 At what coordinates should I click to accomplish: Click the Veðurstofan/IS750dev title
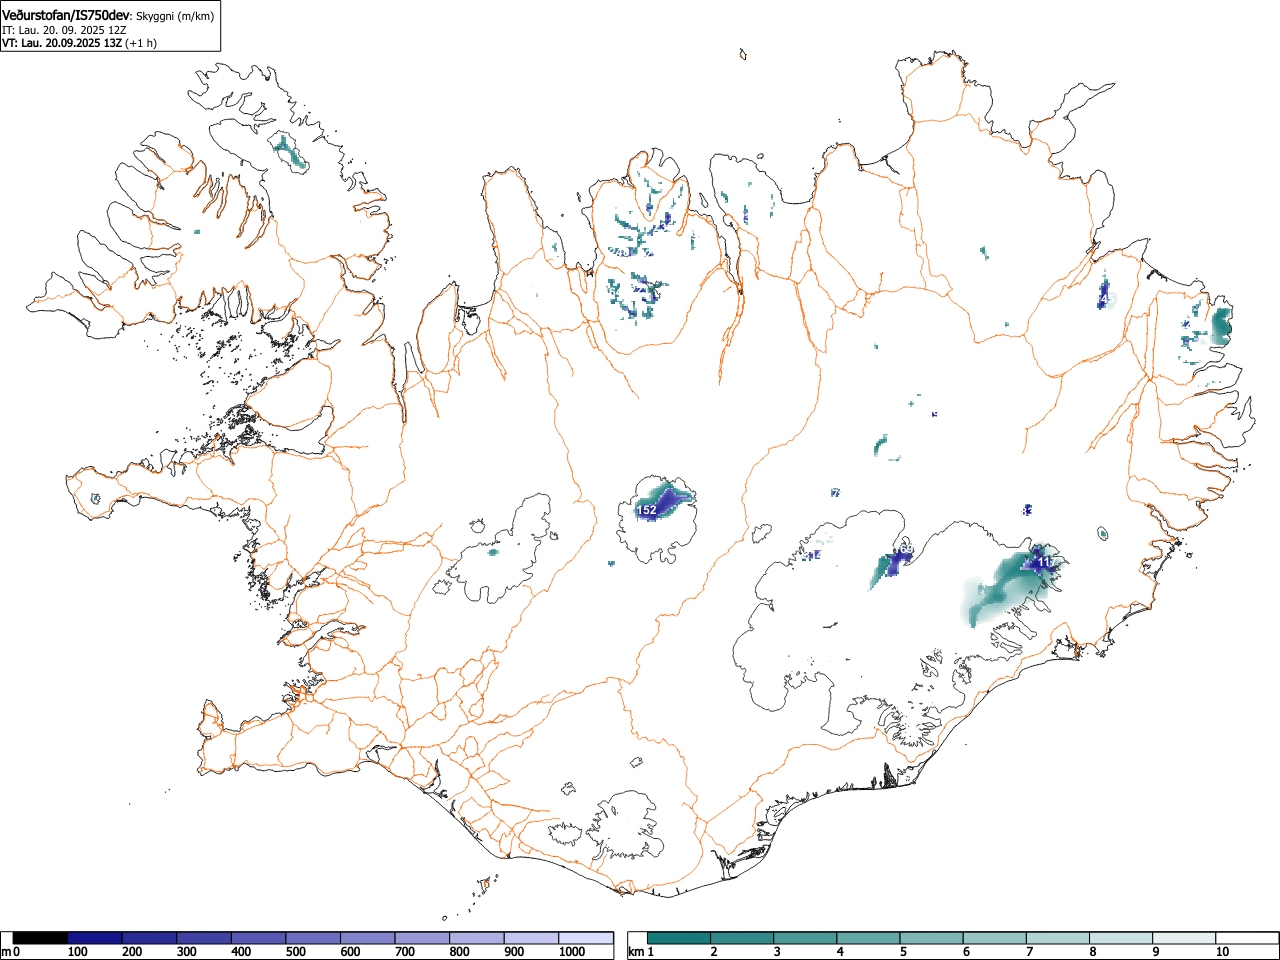coord(66,15)
